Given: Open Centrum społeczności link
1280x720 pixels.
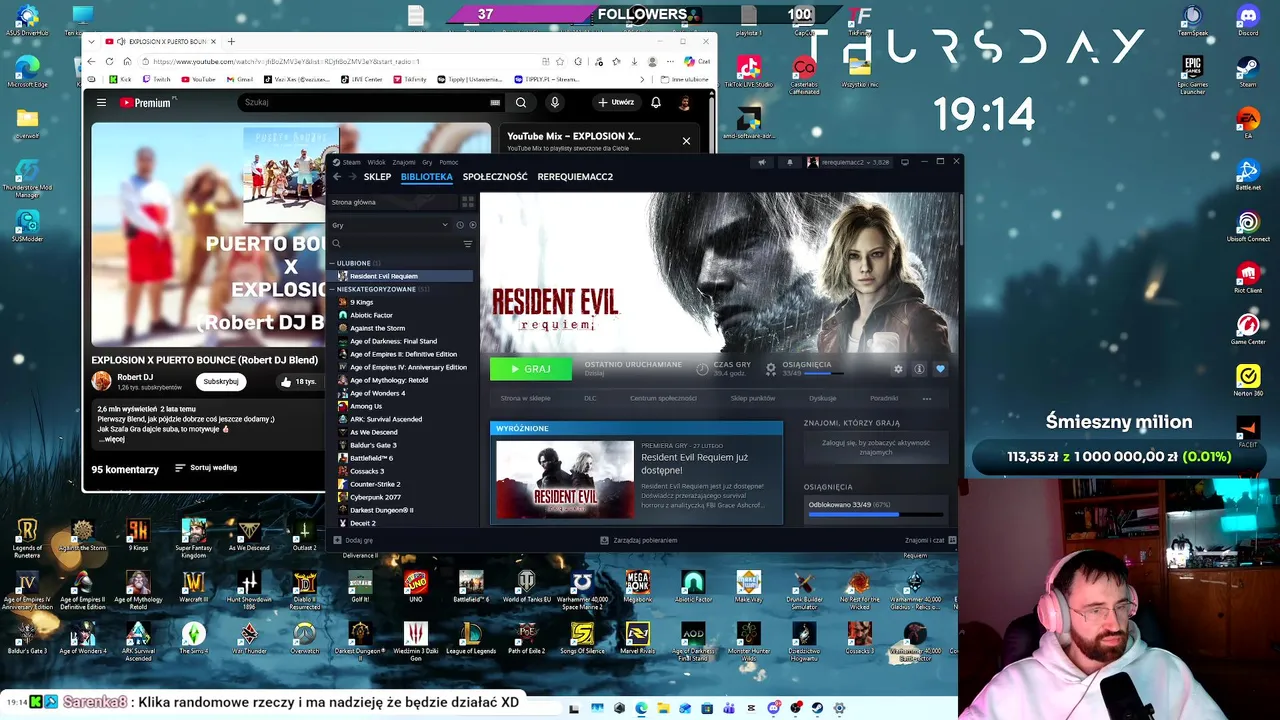Looking at the screenshot, I should pos(663,398).
